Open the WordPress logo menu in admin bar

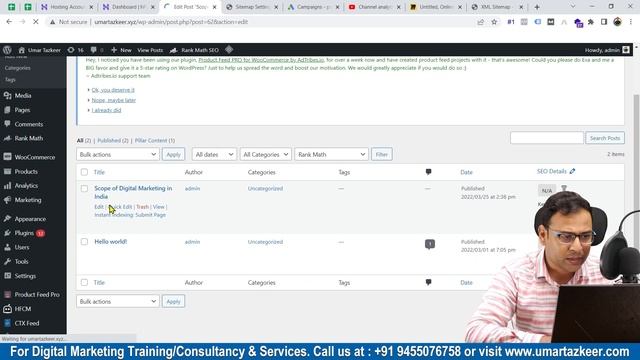pos(7,50)
